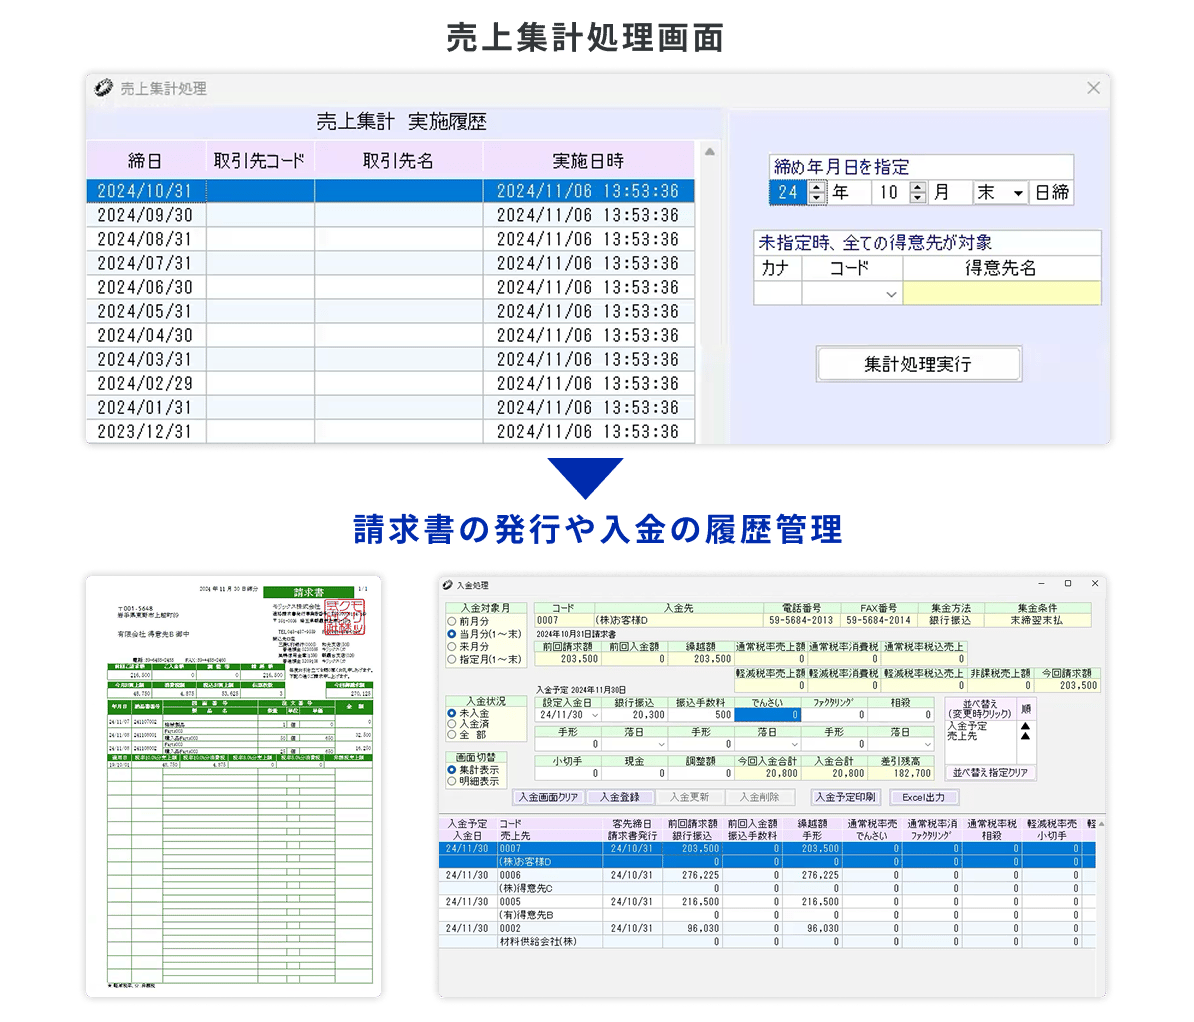Viewport: 1194px width, 1022px height.
Task: Open the 末 closing-day dropdown
Action: [x=1018, y=193]
